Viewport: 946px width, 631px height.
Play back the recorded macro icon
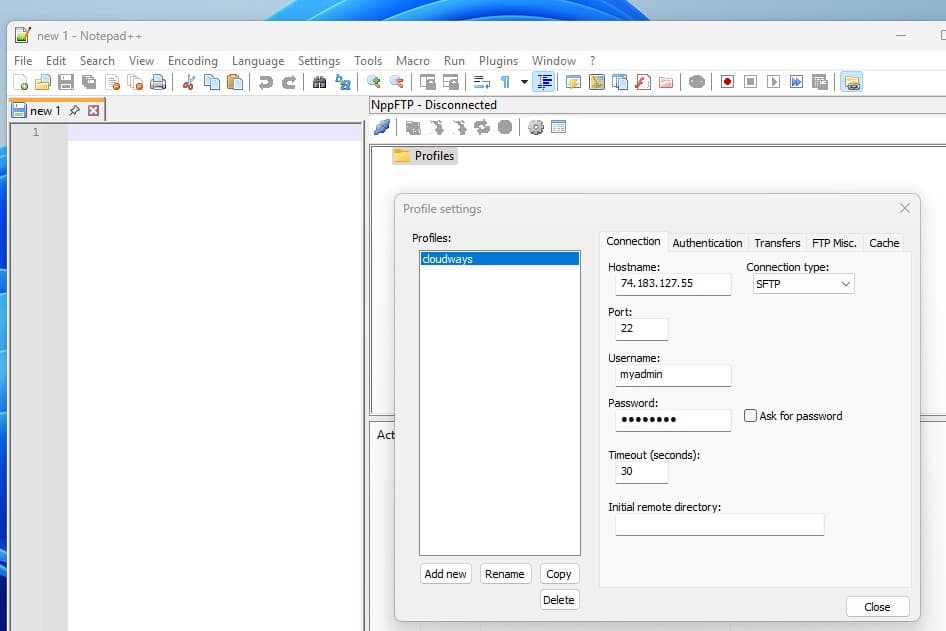click(773, 82)
